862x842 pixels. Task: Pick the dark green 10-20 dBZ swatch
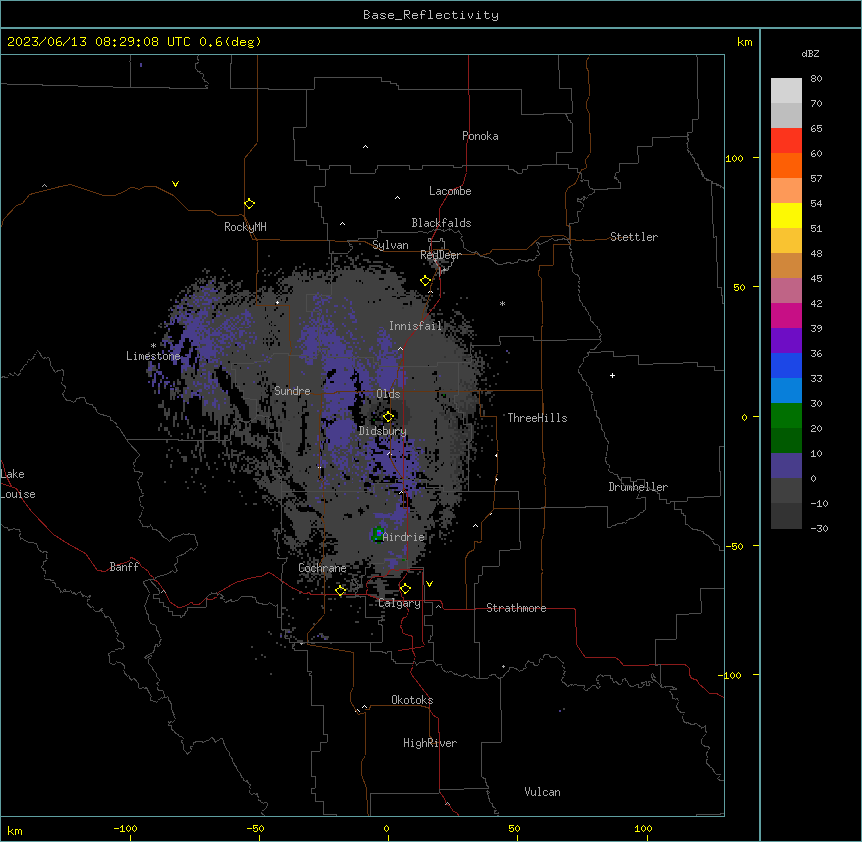[x=786, y=441]
